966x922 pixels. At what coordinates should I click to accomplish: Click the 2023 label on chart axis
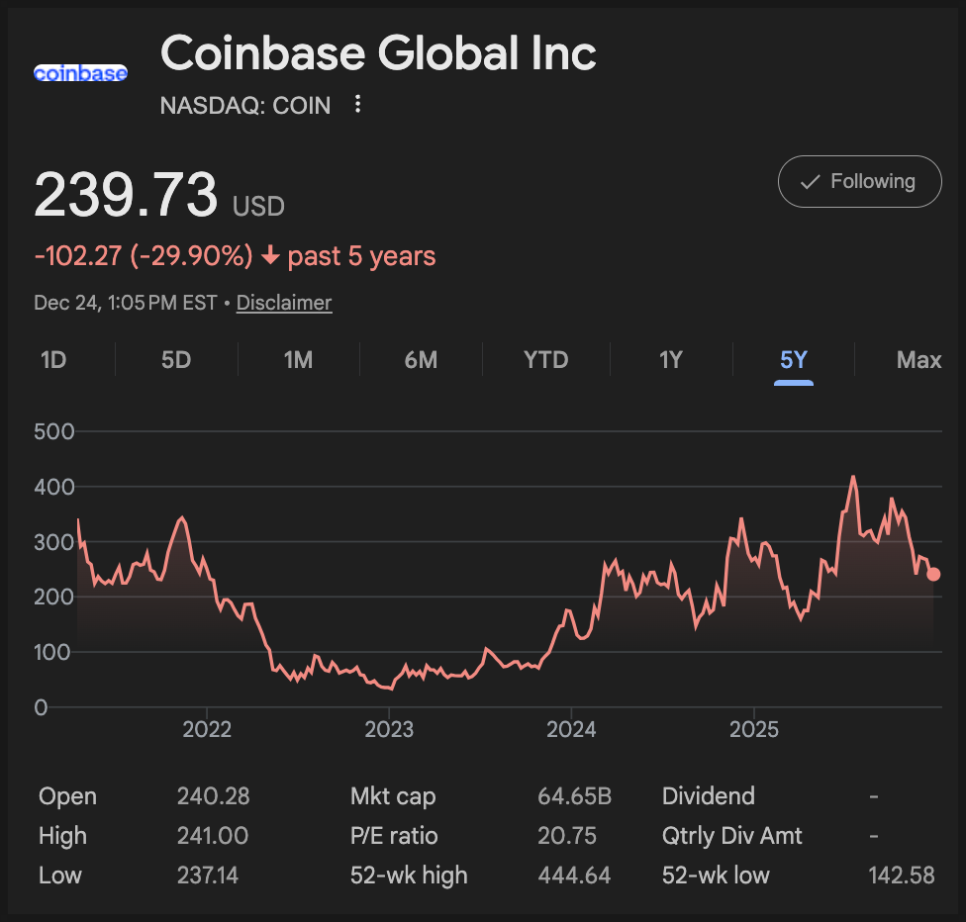[x=389, y=728]
